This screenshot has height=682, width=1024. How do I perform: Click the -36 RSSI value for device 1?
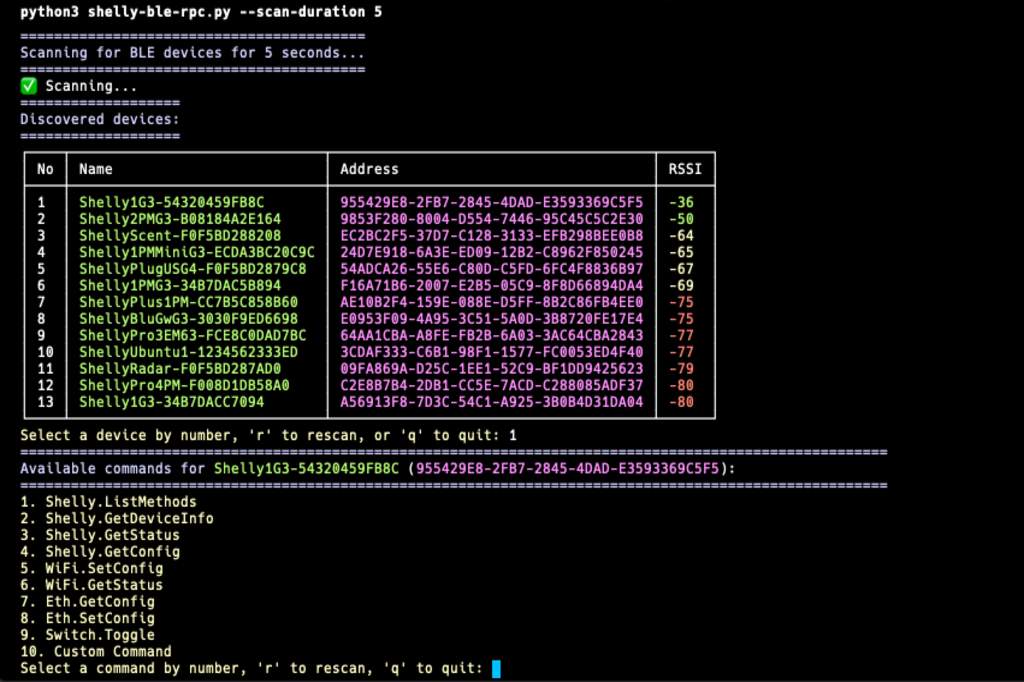[x=681, y=202]
